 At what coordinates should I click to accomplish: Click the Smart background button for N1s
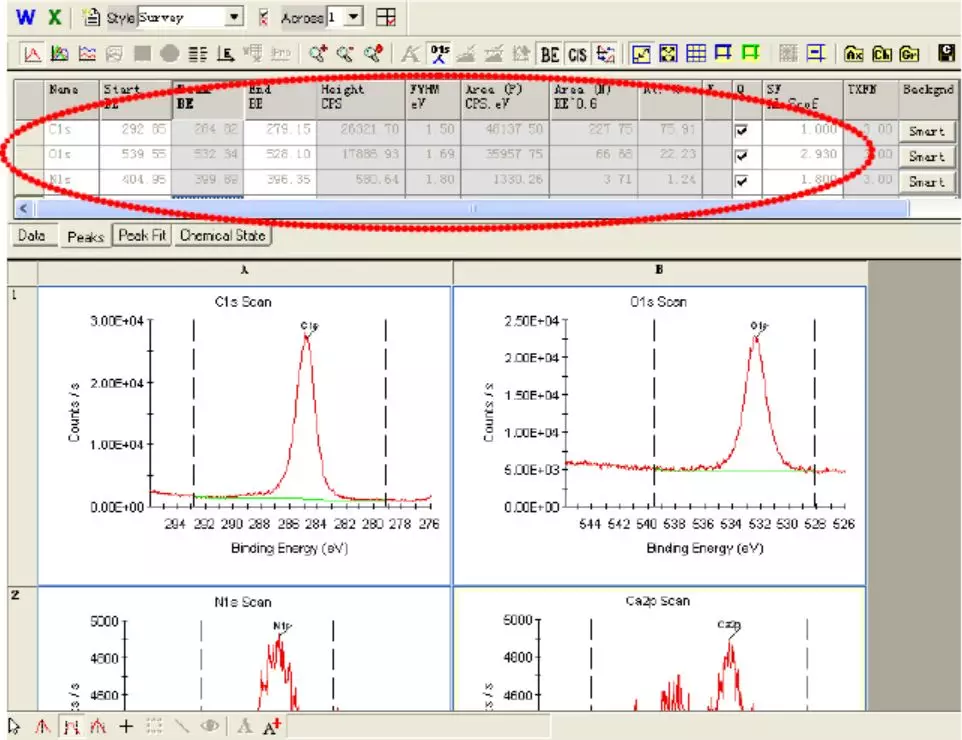pos(926,182)
